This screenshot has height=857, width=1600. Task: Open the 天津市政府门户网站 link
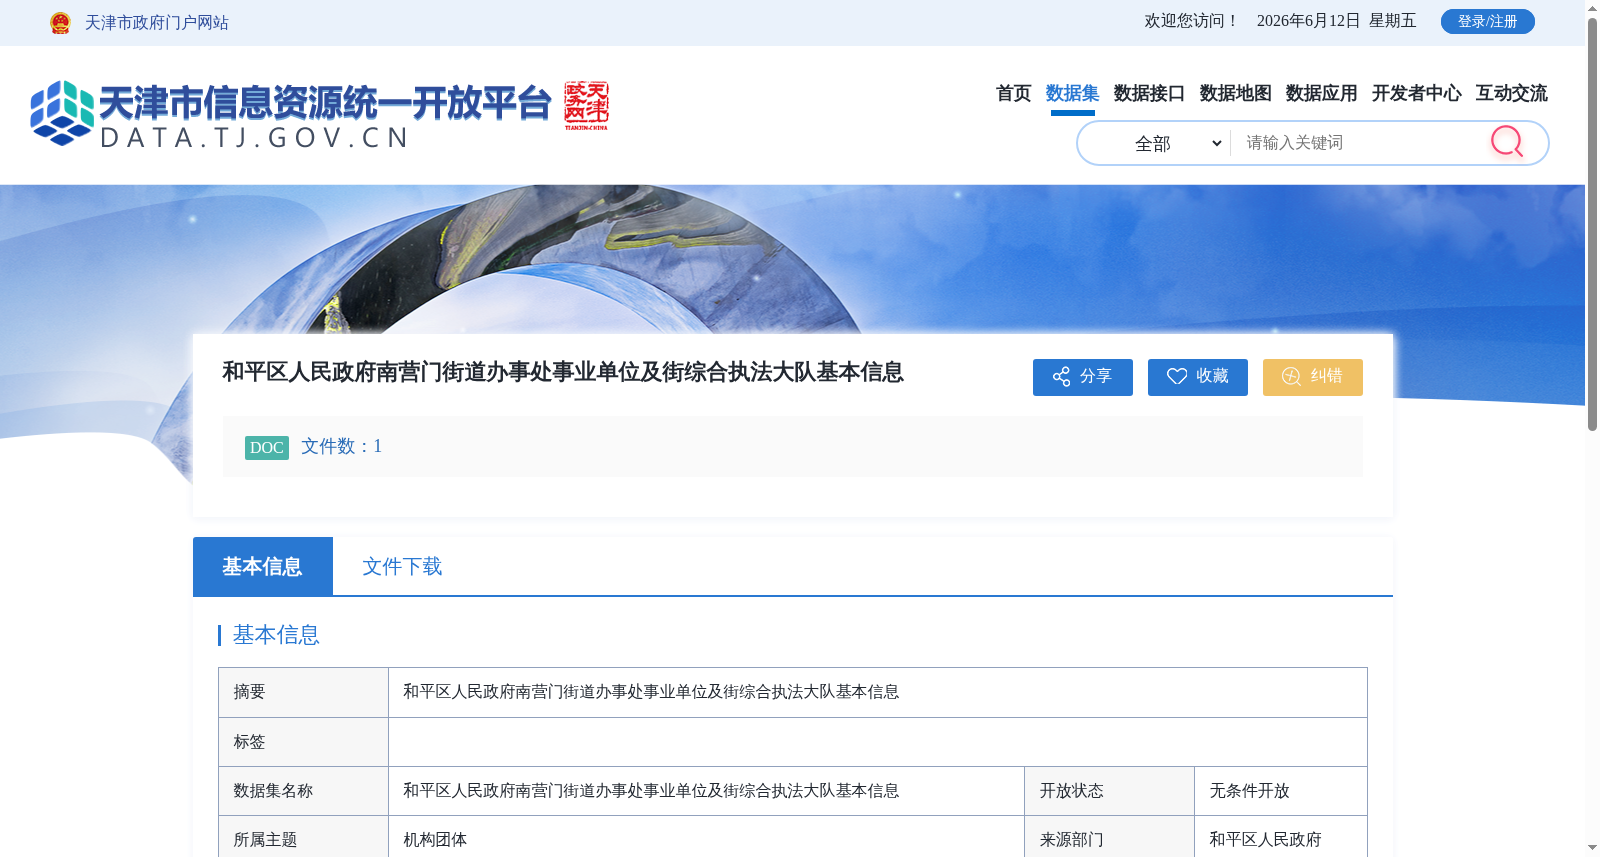pos(157,23)
